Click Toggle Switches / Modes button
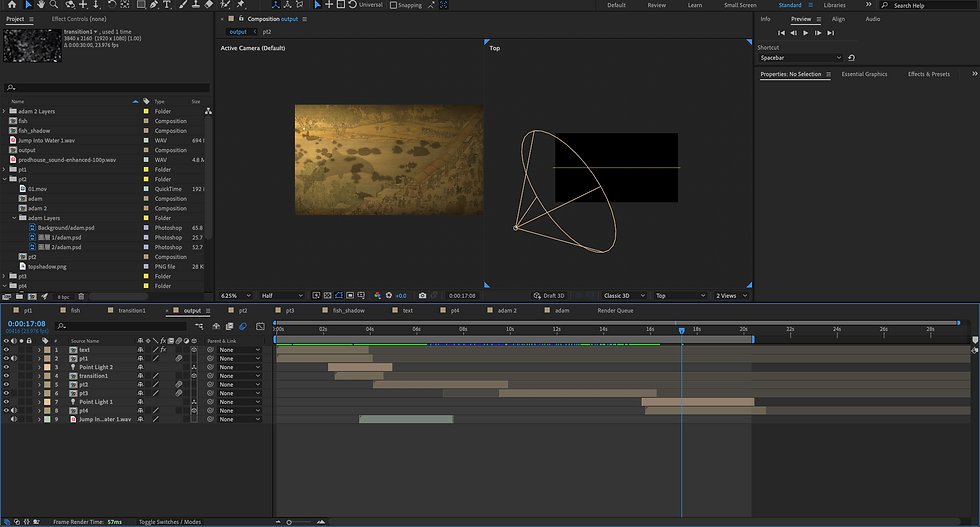Viewport: 980px width, 527px height. coord(169,522)
